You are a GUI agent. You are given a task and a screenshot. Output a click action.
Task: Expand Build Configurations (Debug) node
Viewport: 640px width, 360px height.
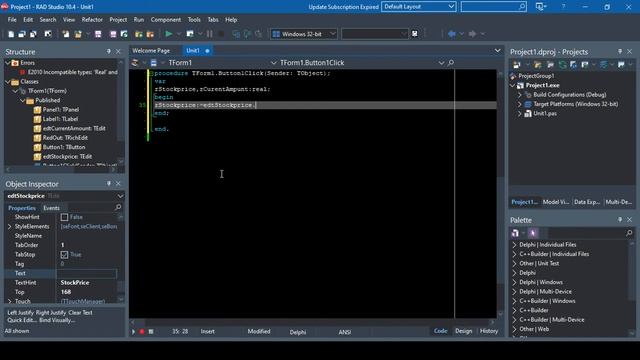coord(520,95)
